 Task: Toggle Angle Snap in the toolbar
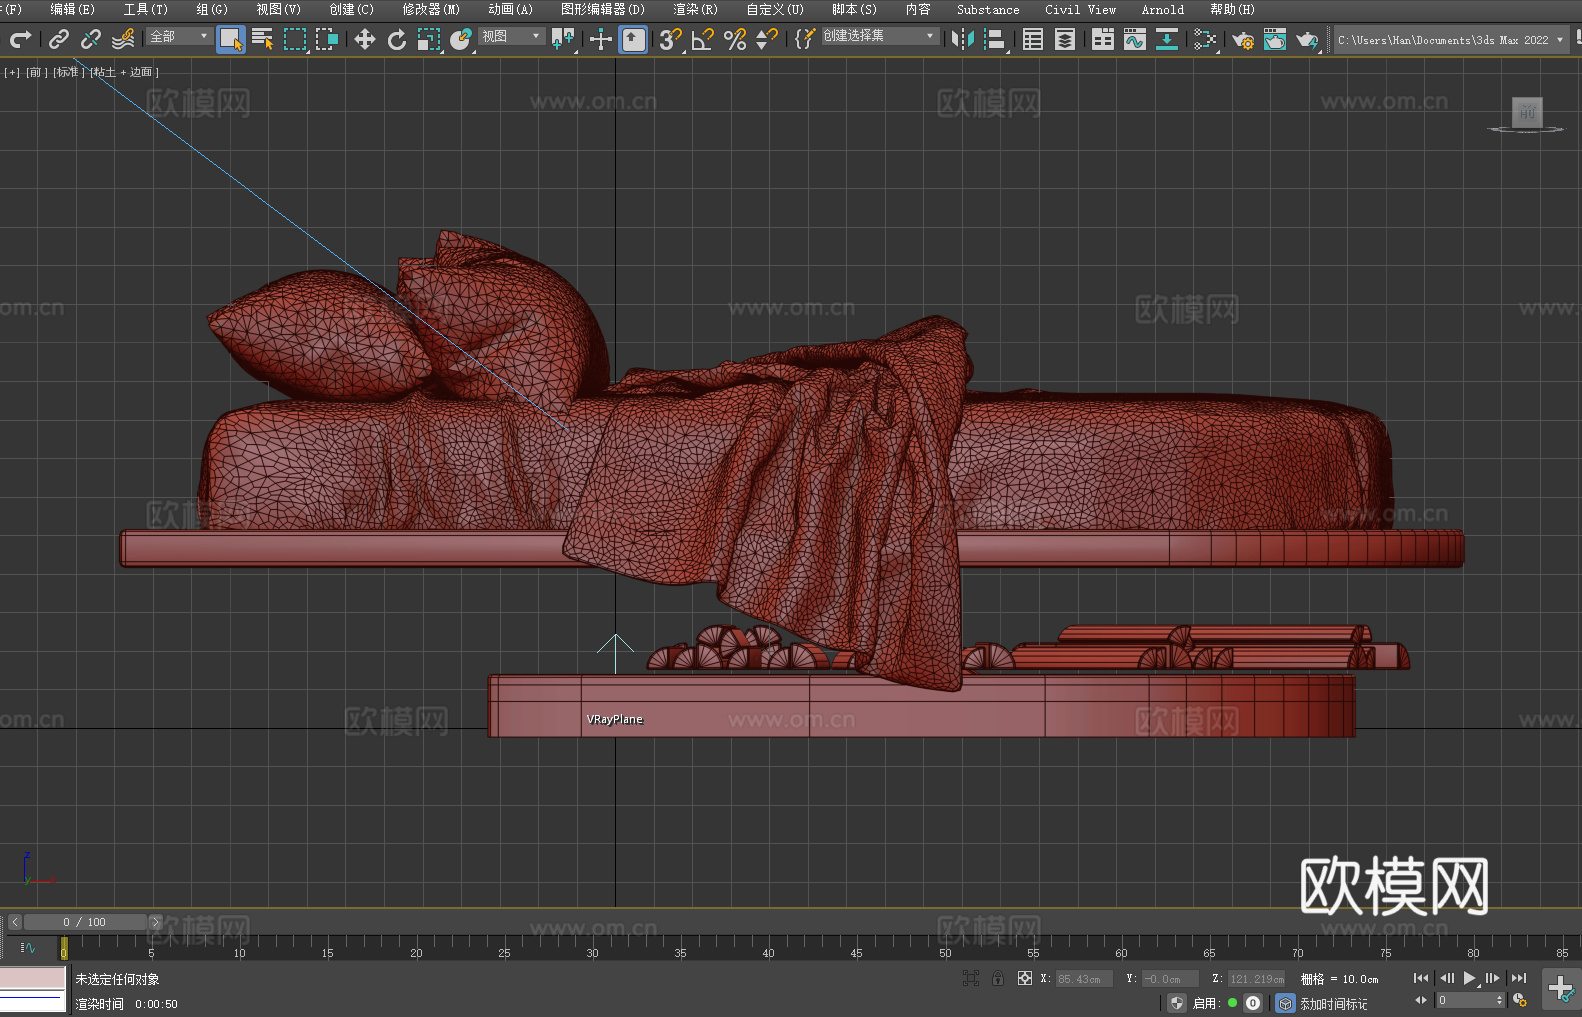[702, 39]
